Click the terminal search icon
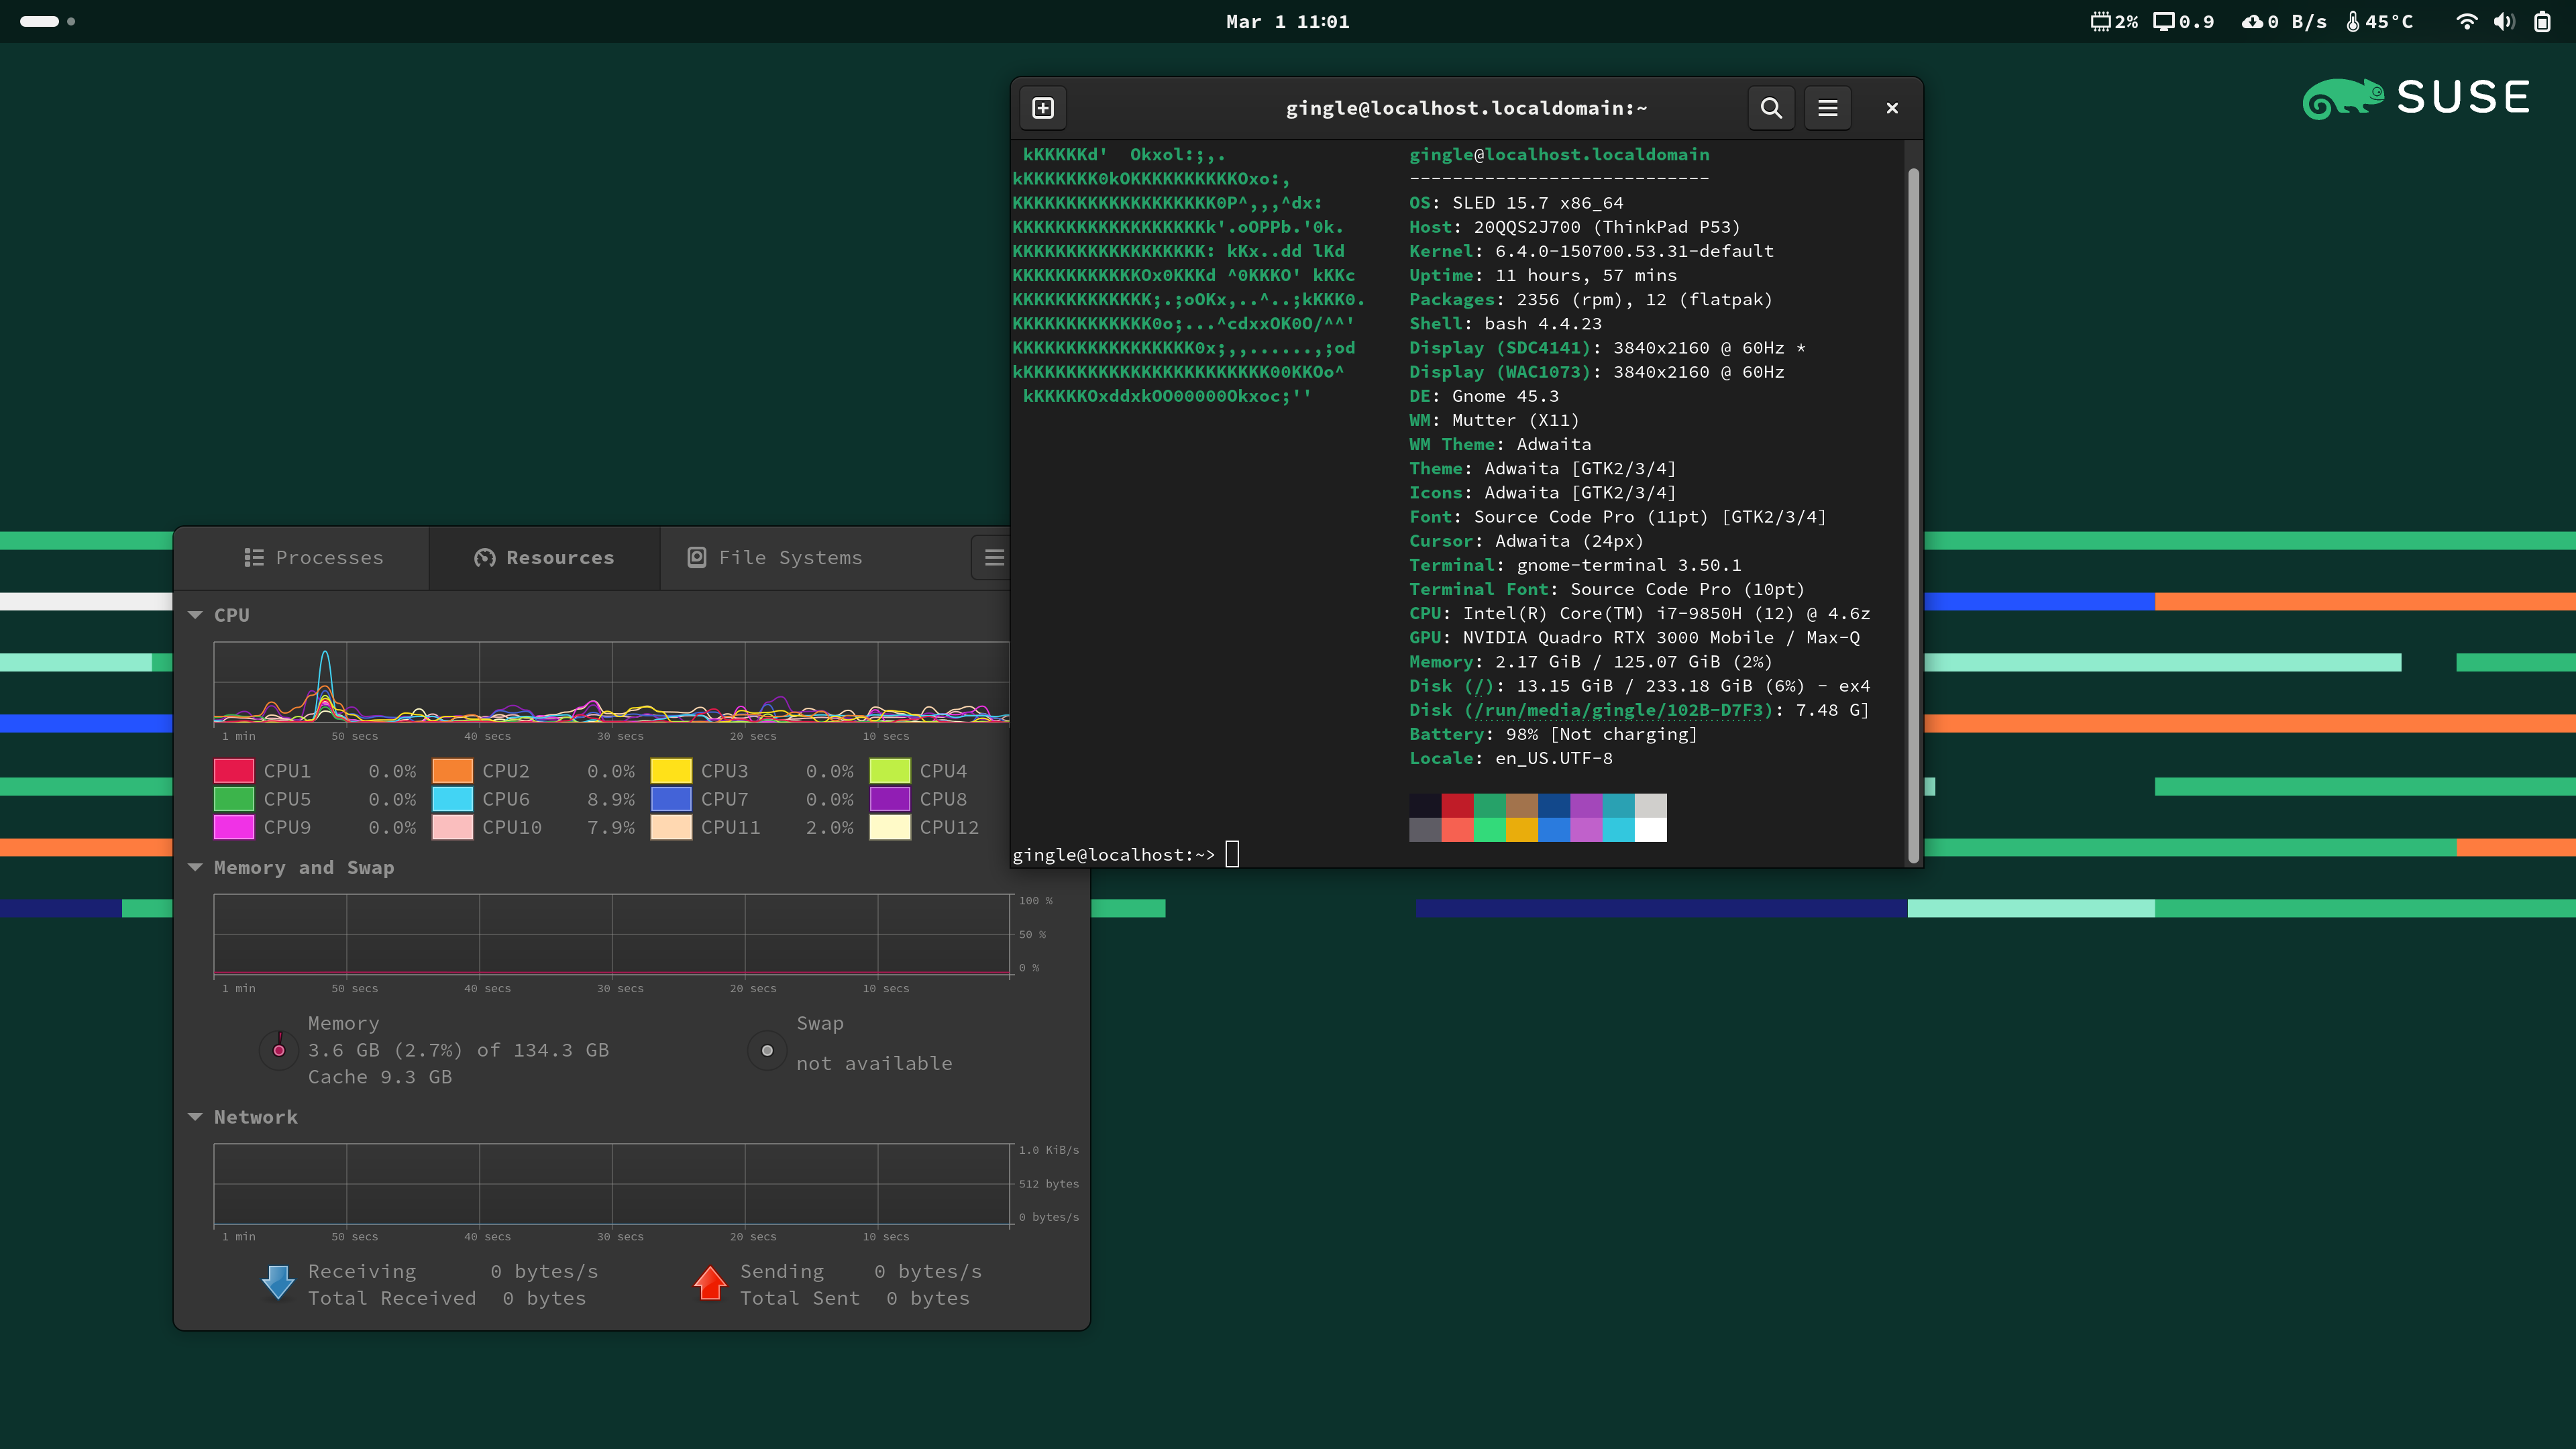 [1770, 108]
